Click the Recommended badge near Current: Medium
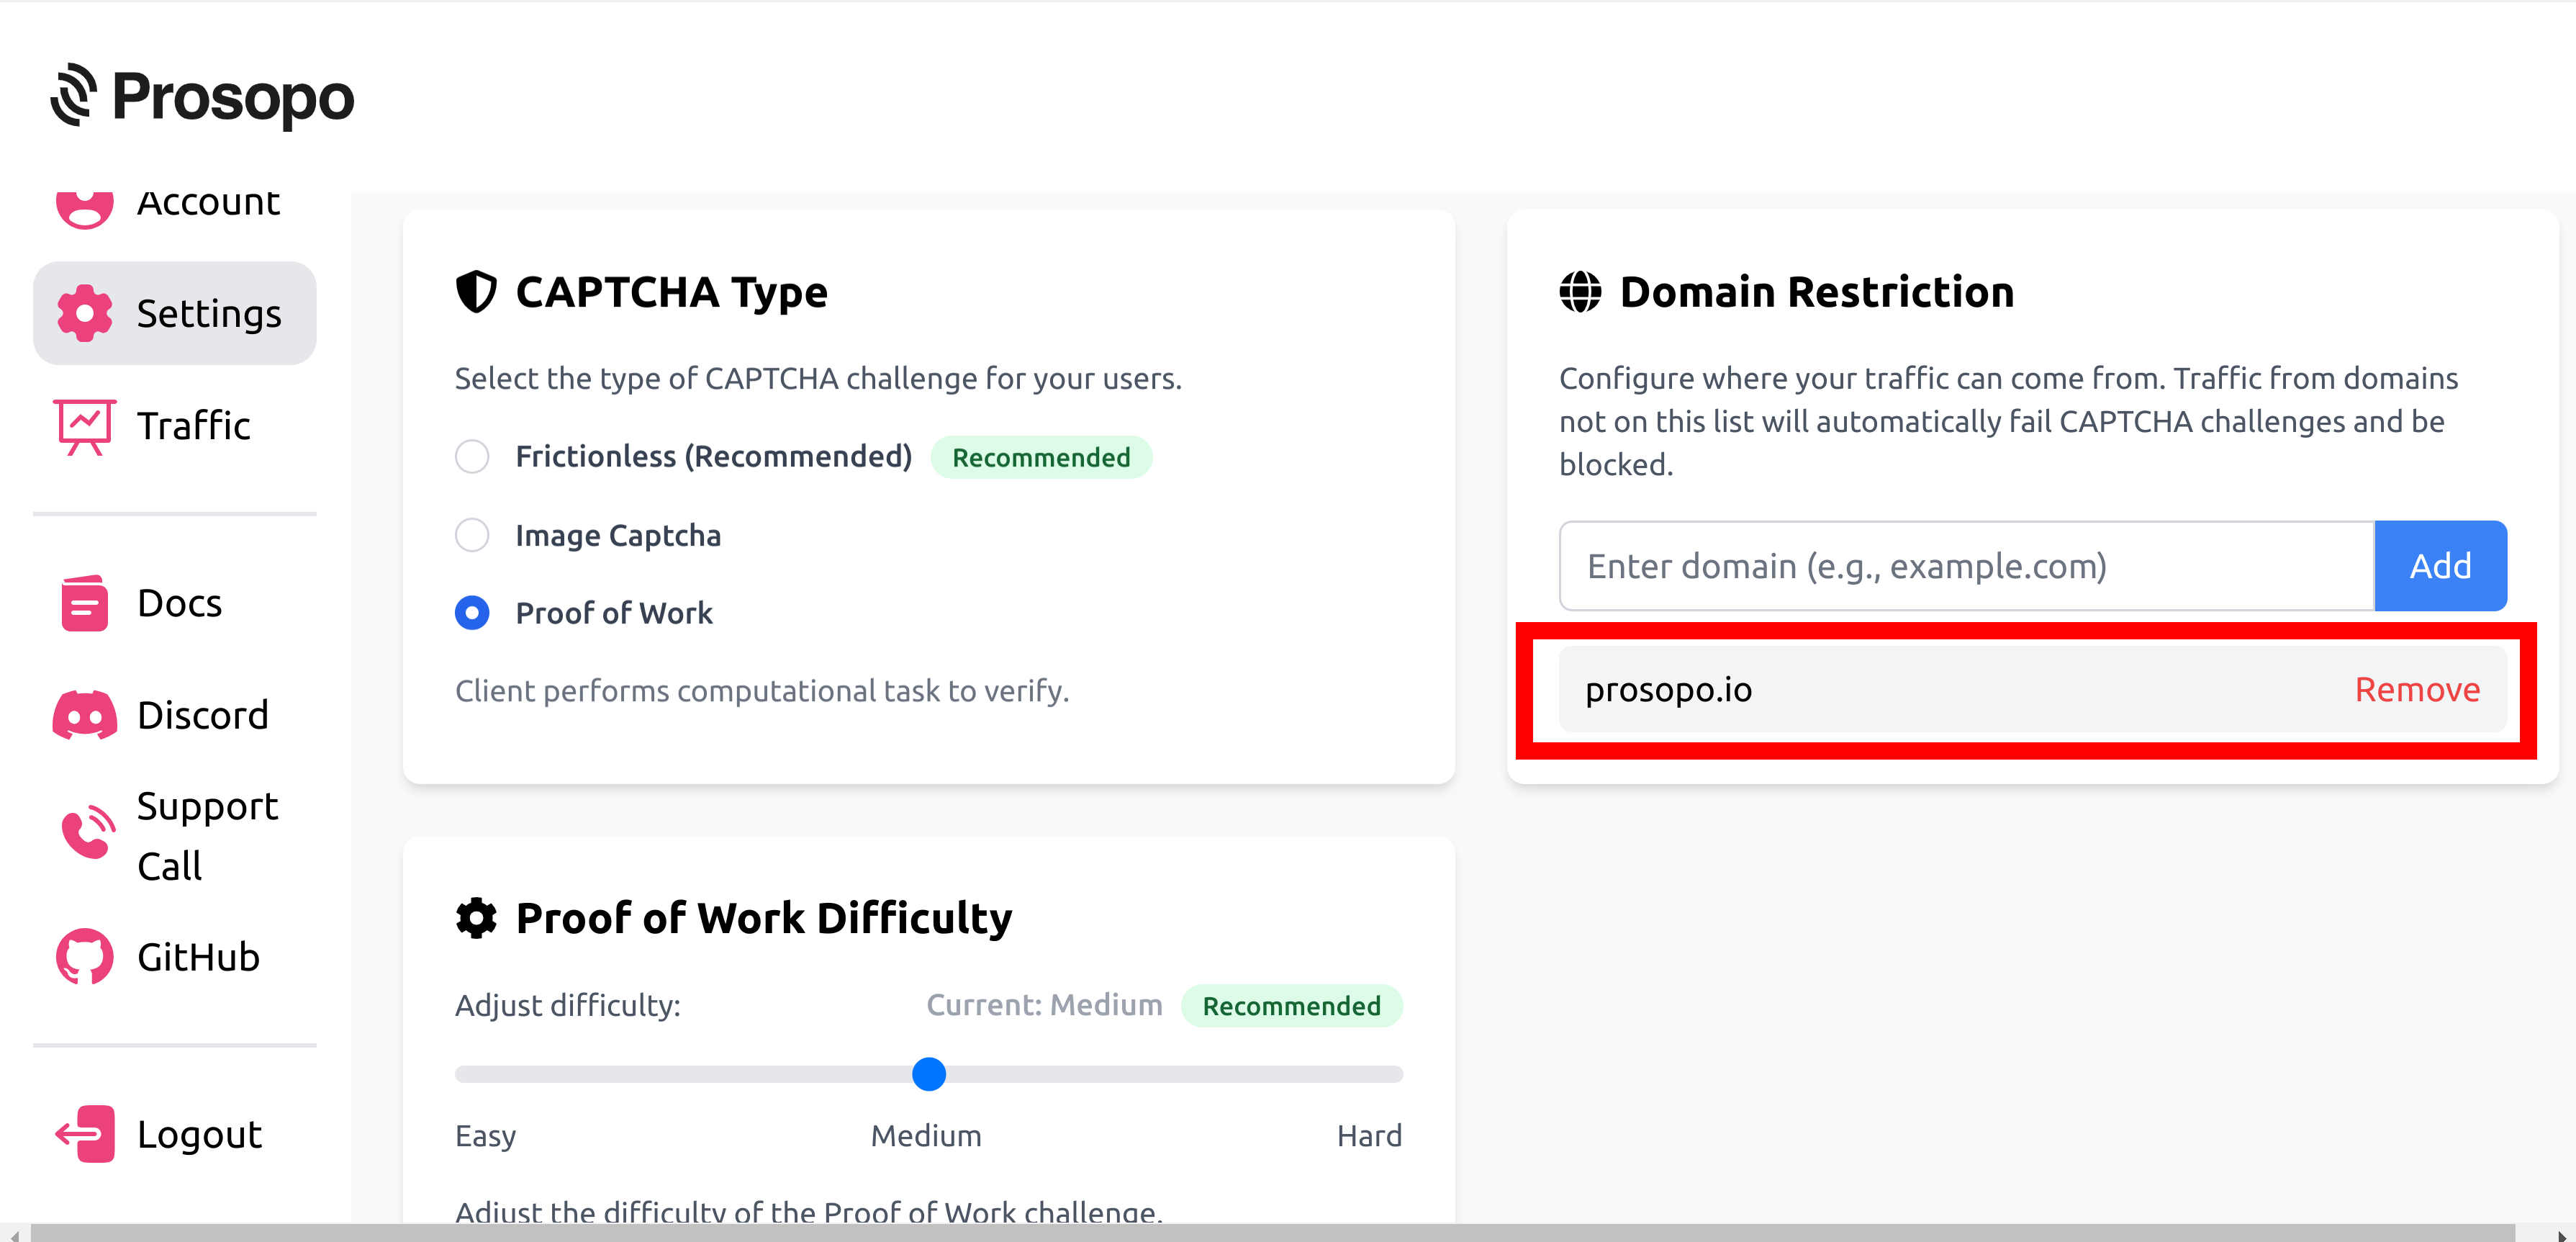 (x=1291, y=1006)
